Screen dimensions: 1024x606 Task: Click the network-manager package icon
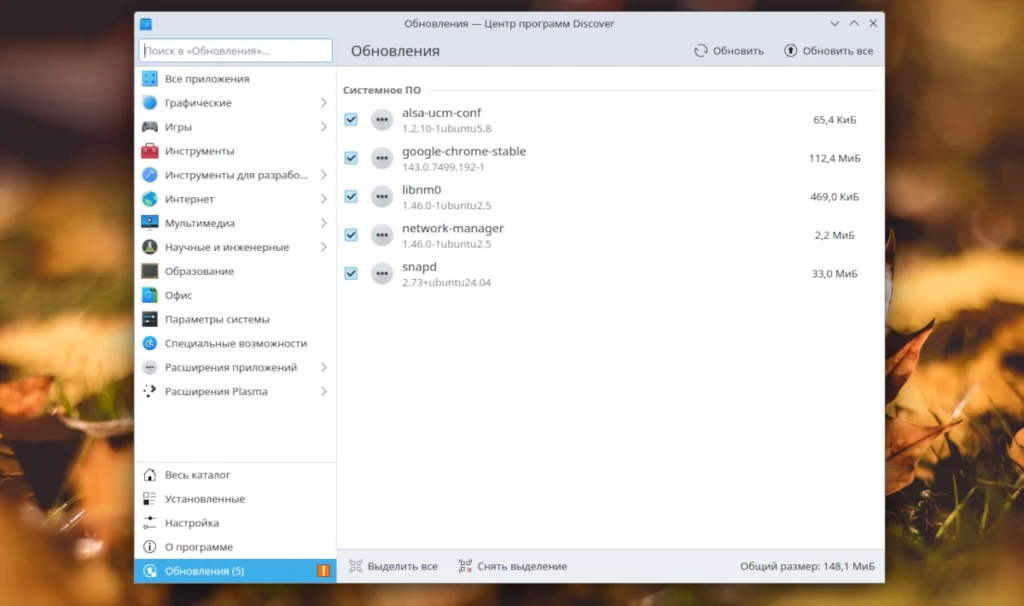[382, 235]
